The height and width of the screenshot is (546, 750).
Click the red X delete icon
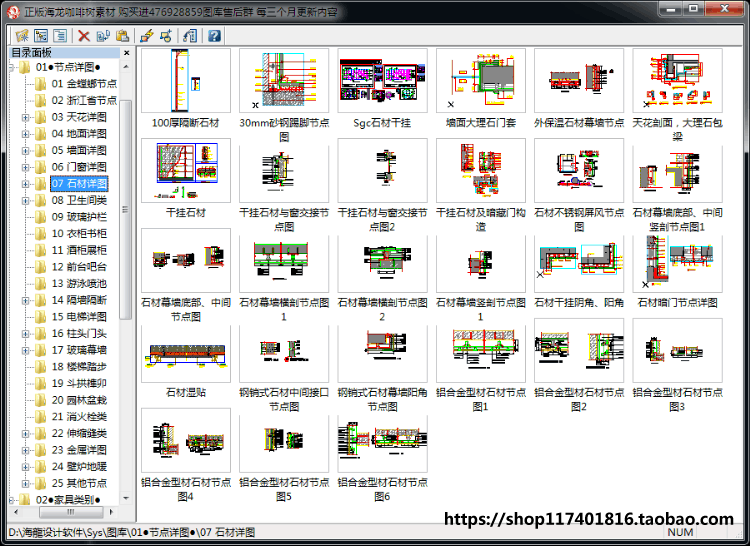pos(84,35)
